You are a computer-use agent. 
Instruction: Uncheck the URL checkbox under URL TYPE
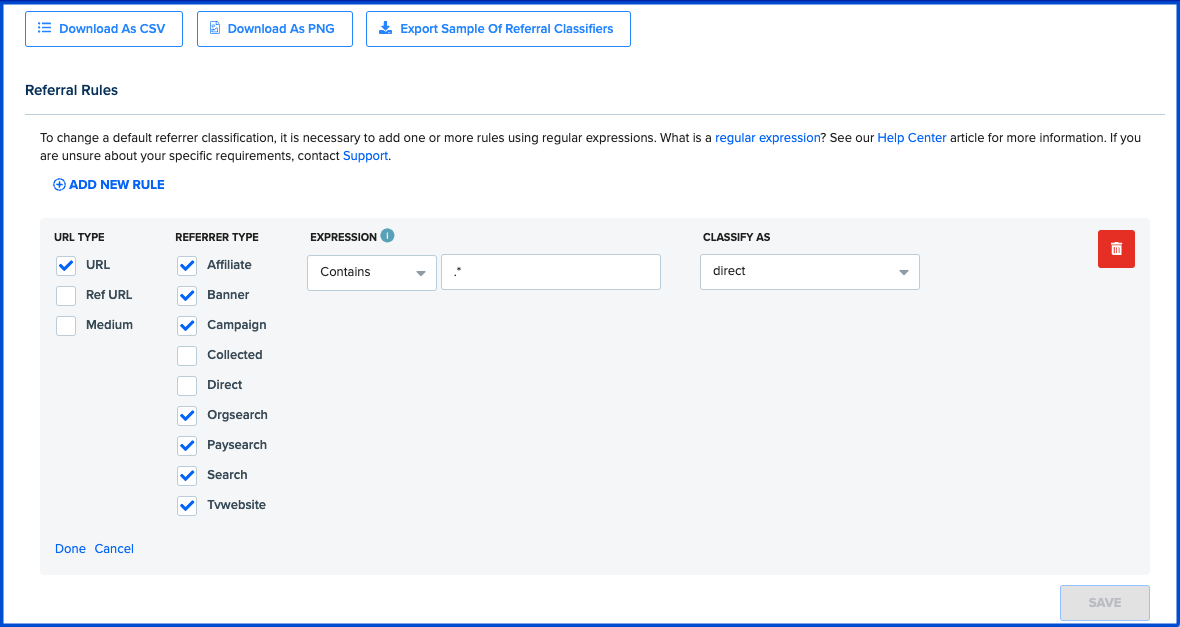(65, 265)
